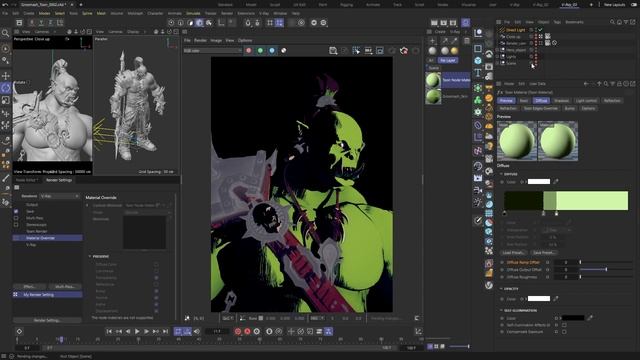Click the green channel button in Picture Viewer
The height and width of the screenshot is (360, 640).
click(260, 51)
